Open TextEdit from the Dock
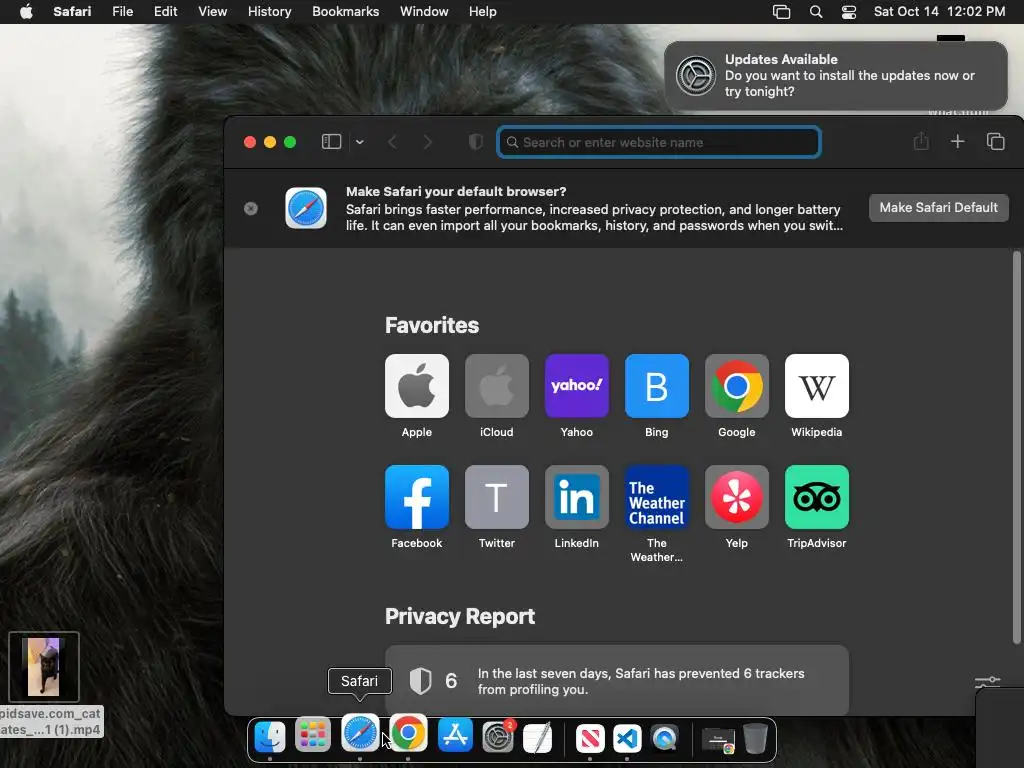The image size is (1024, 768). (x=537, y=738)
